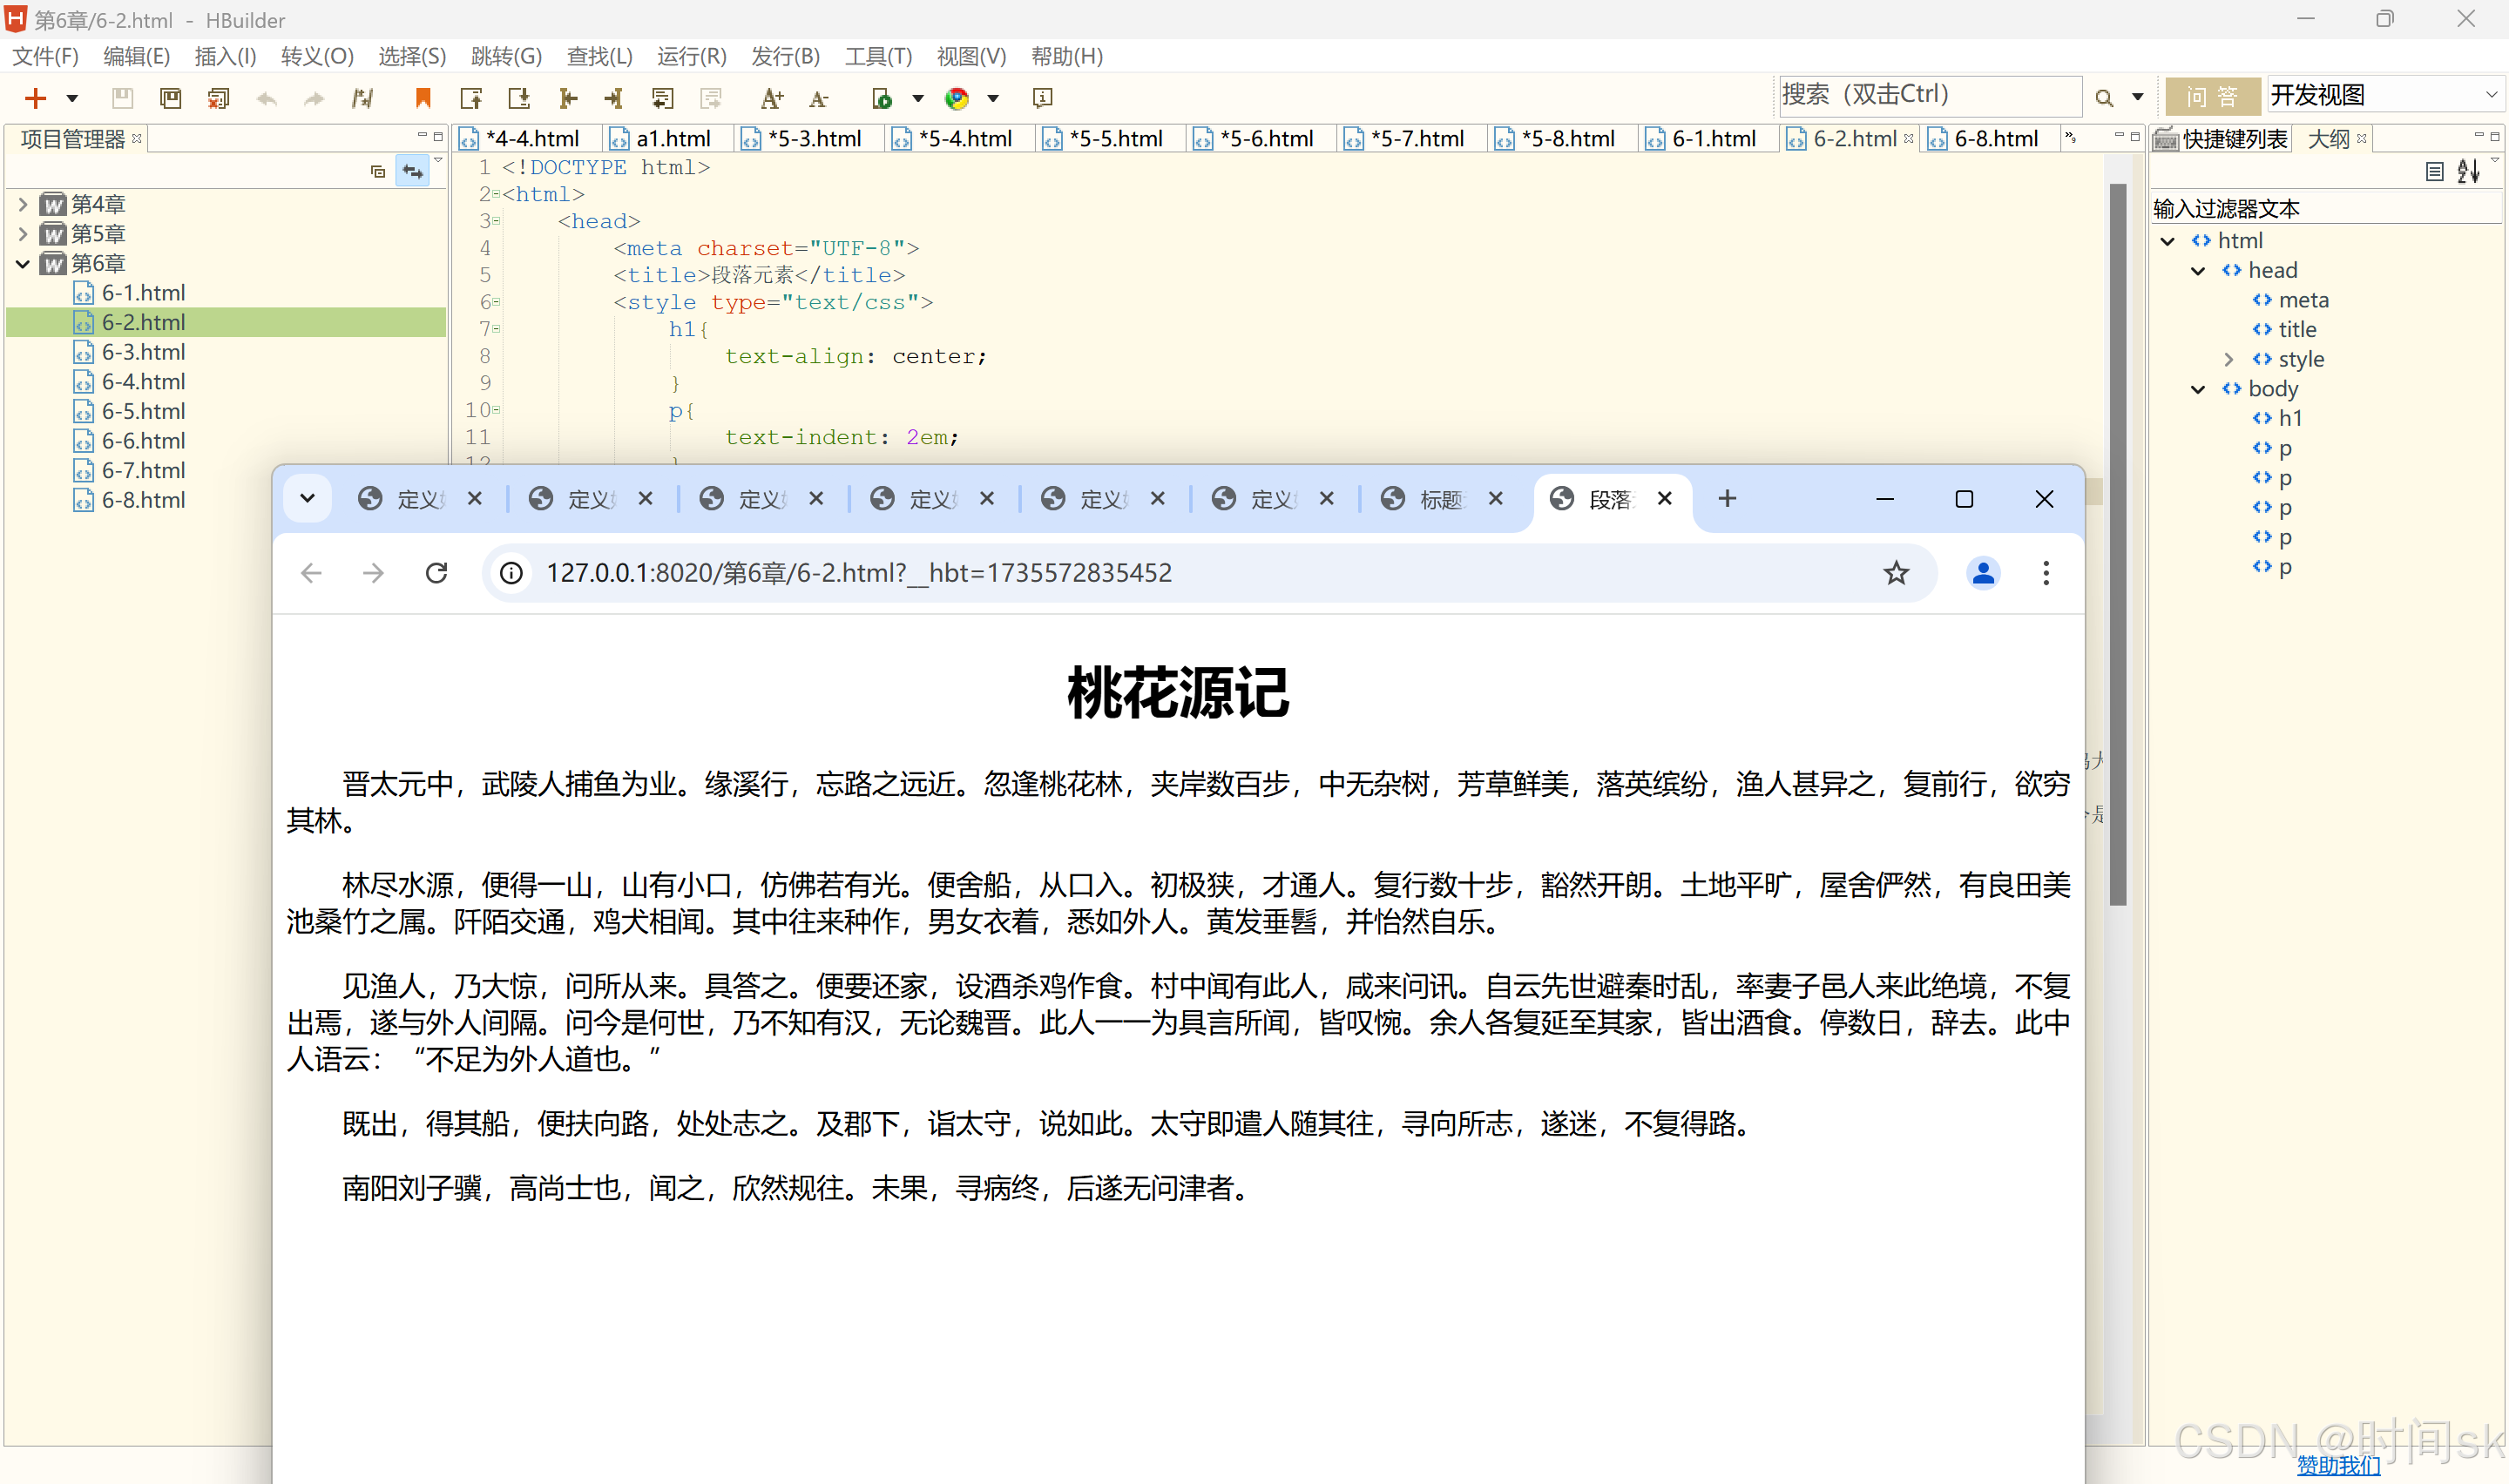
Task: Open the 运行(R) menu
Action: tap(691, 56)
